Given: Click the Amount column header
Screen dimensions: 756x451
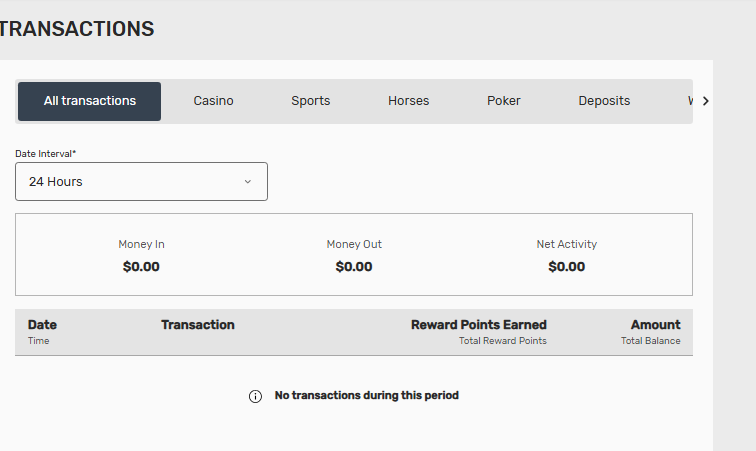Looking at the screenshot, I should [656, 325].
